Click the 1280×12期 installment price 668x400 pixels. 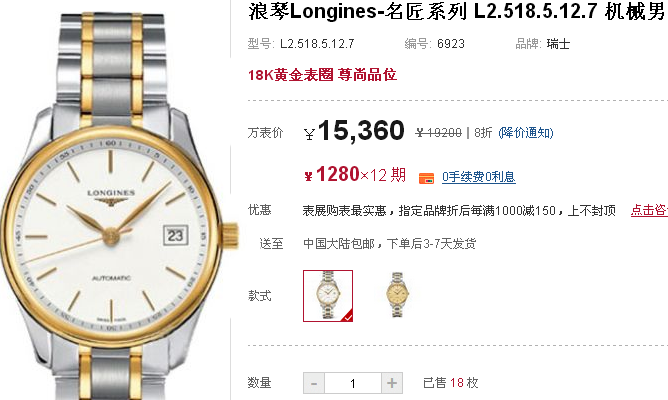[355, 175]
